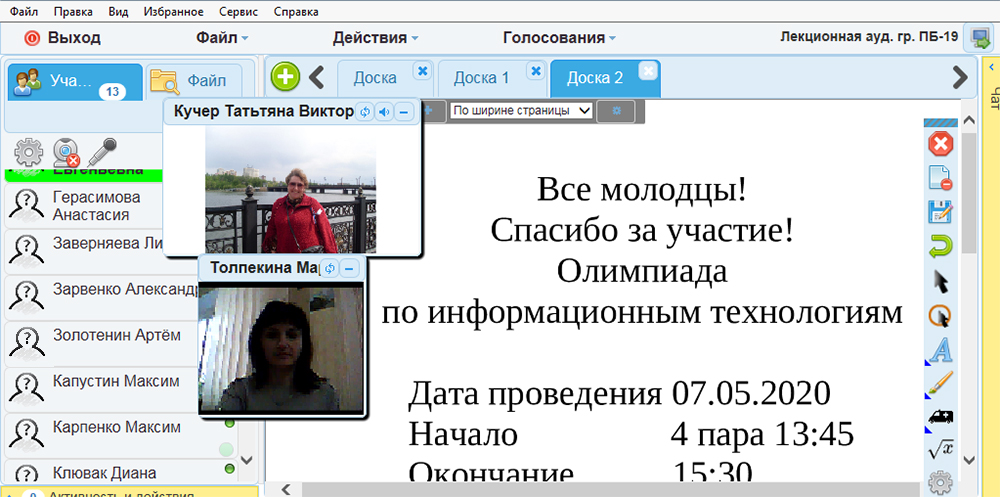Choose the text tool letter A

940,350
